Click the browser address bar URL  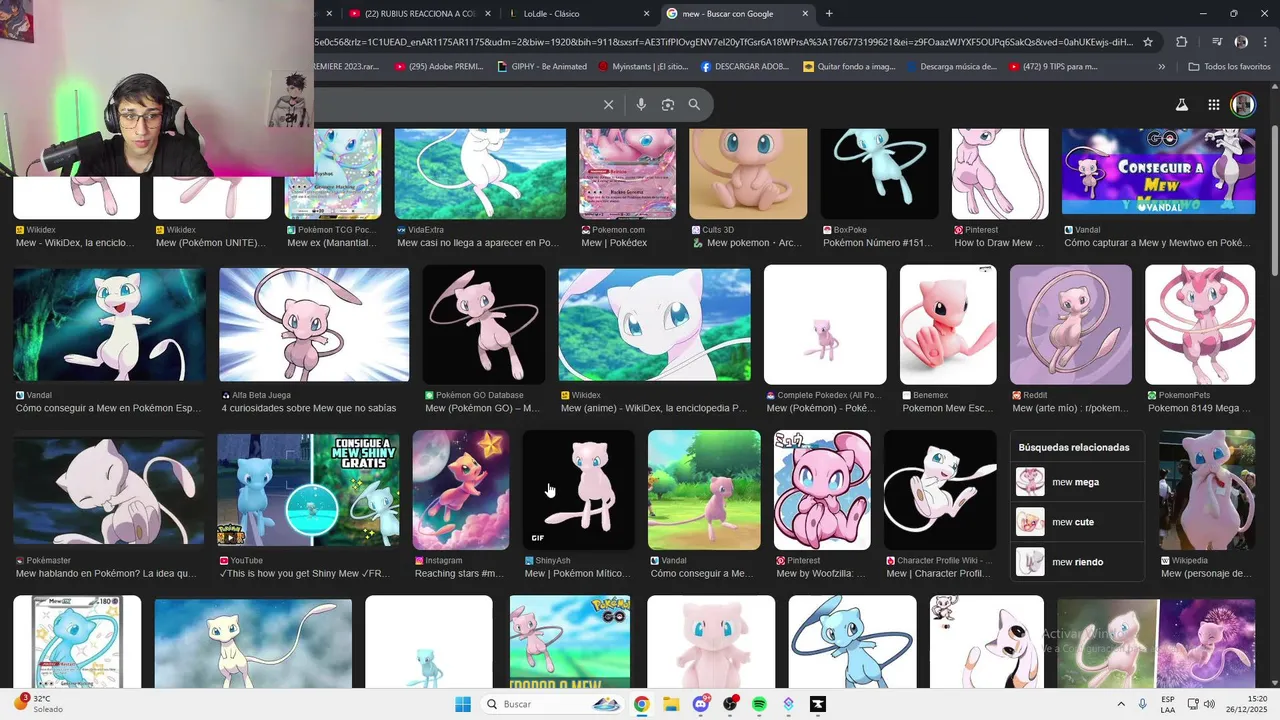[x=722, y=42]
